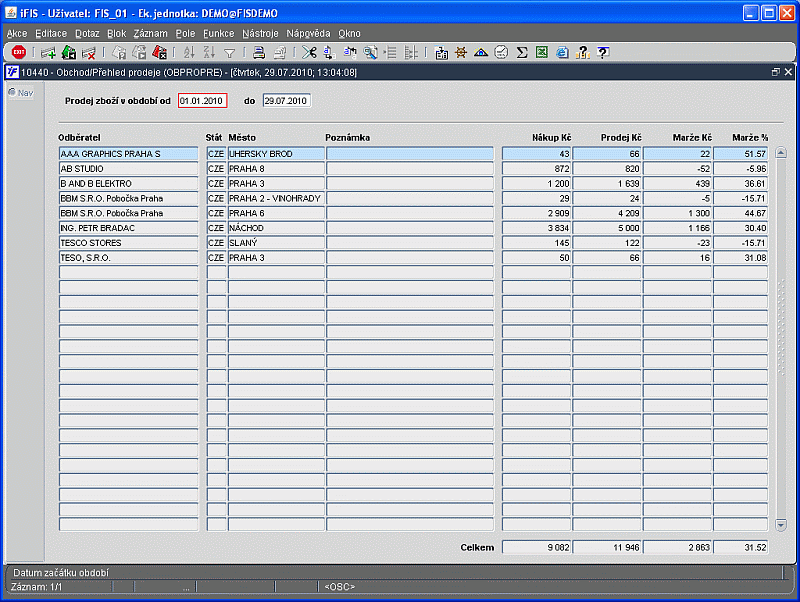Click the execute query toolbar icon

click(139, 52)
